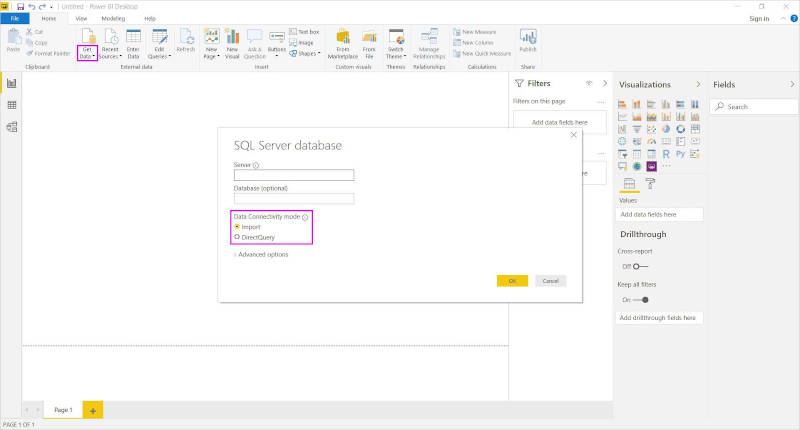Collapse the Filters pane chevron
Screen dimensions: 800x430
point(605,83)
